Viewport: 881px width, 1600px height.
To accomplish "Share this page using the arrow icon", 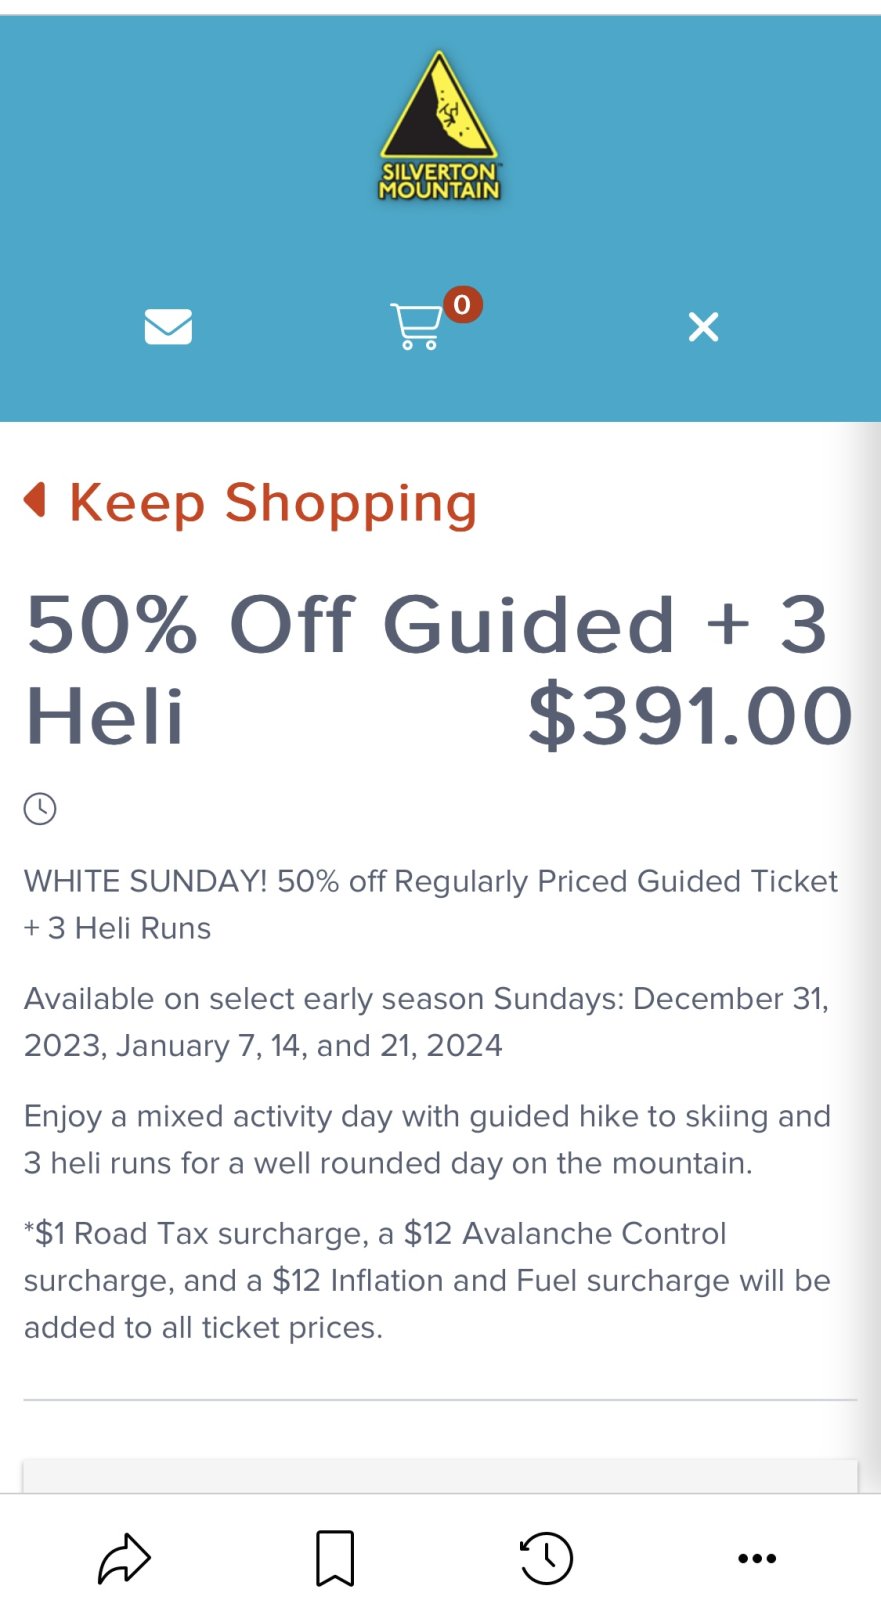I will click(124, 1557).
